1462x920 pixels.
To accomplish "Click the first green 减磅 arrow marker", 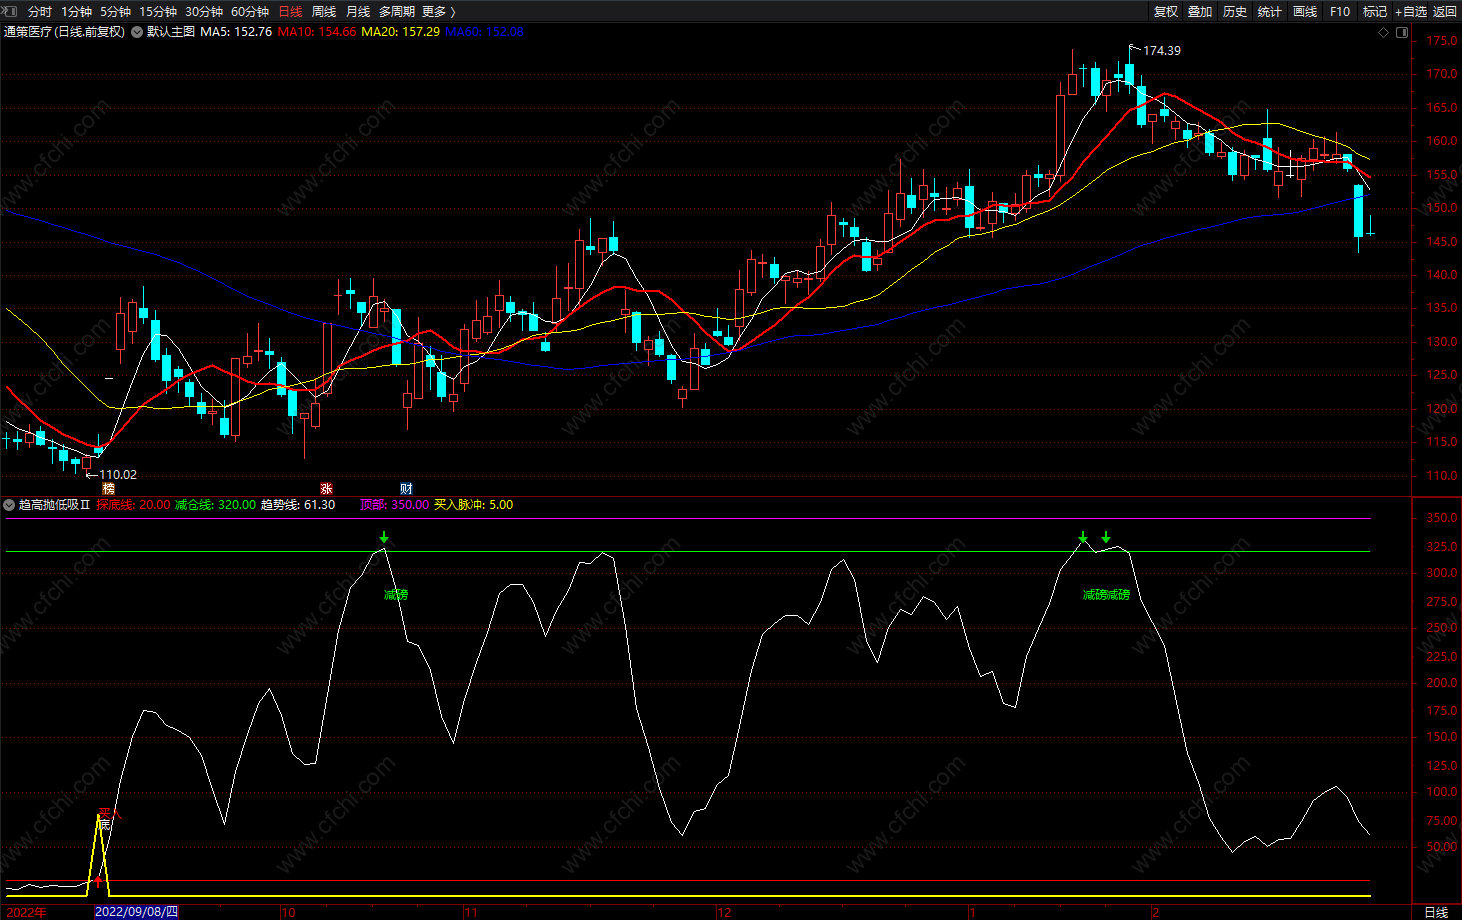I will click(384, 538).
